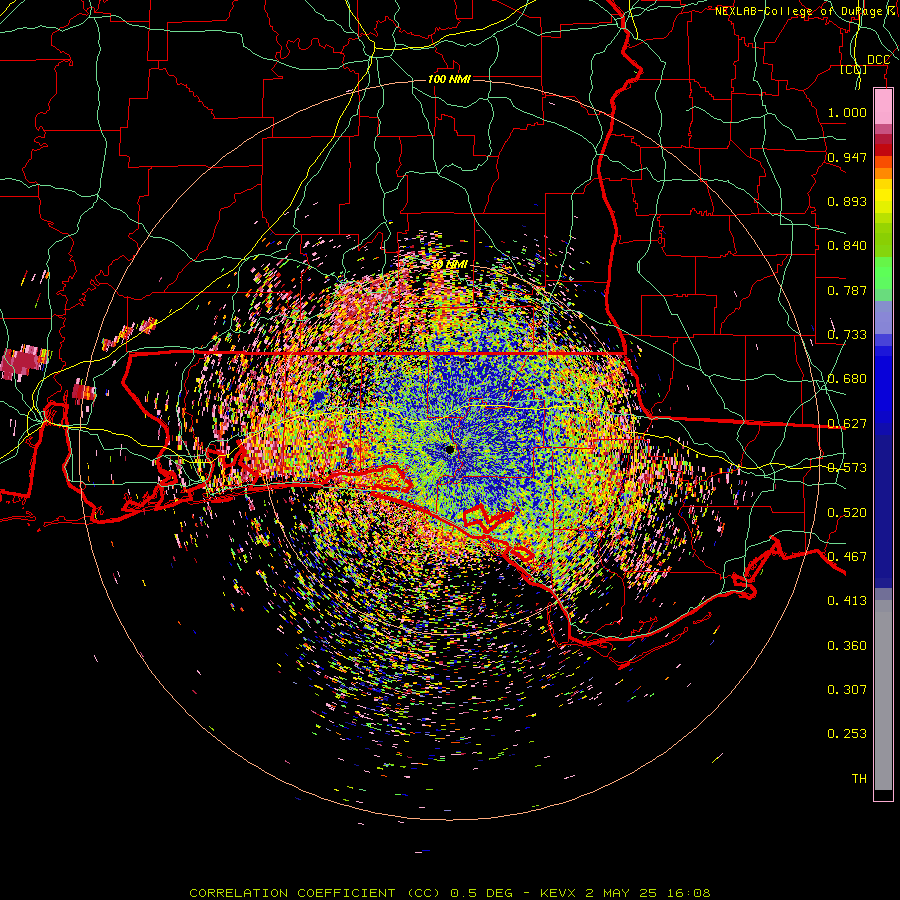The width and height of the screenshot is (900, 900).
Task: Click the 0.520 legend value
Action: 847,513
